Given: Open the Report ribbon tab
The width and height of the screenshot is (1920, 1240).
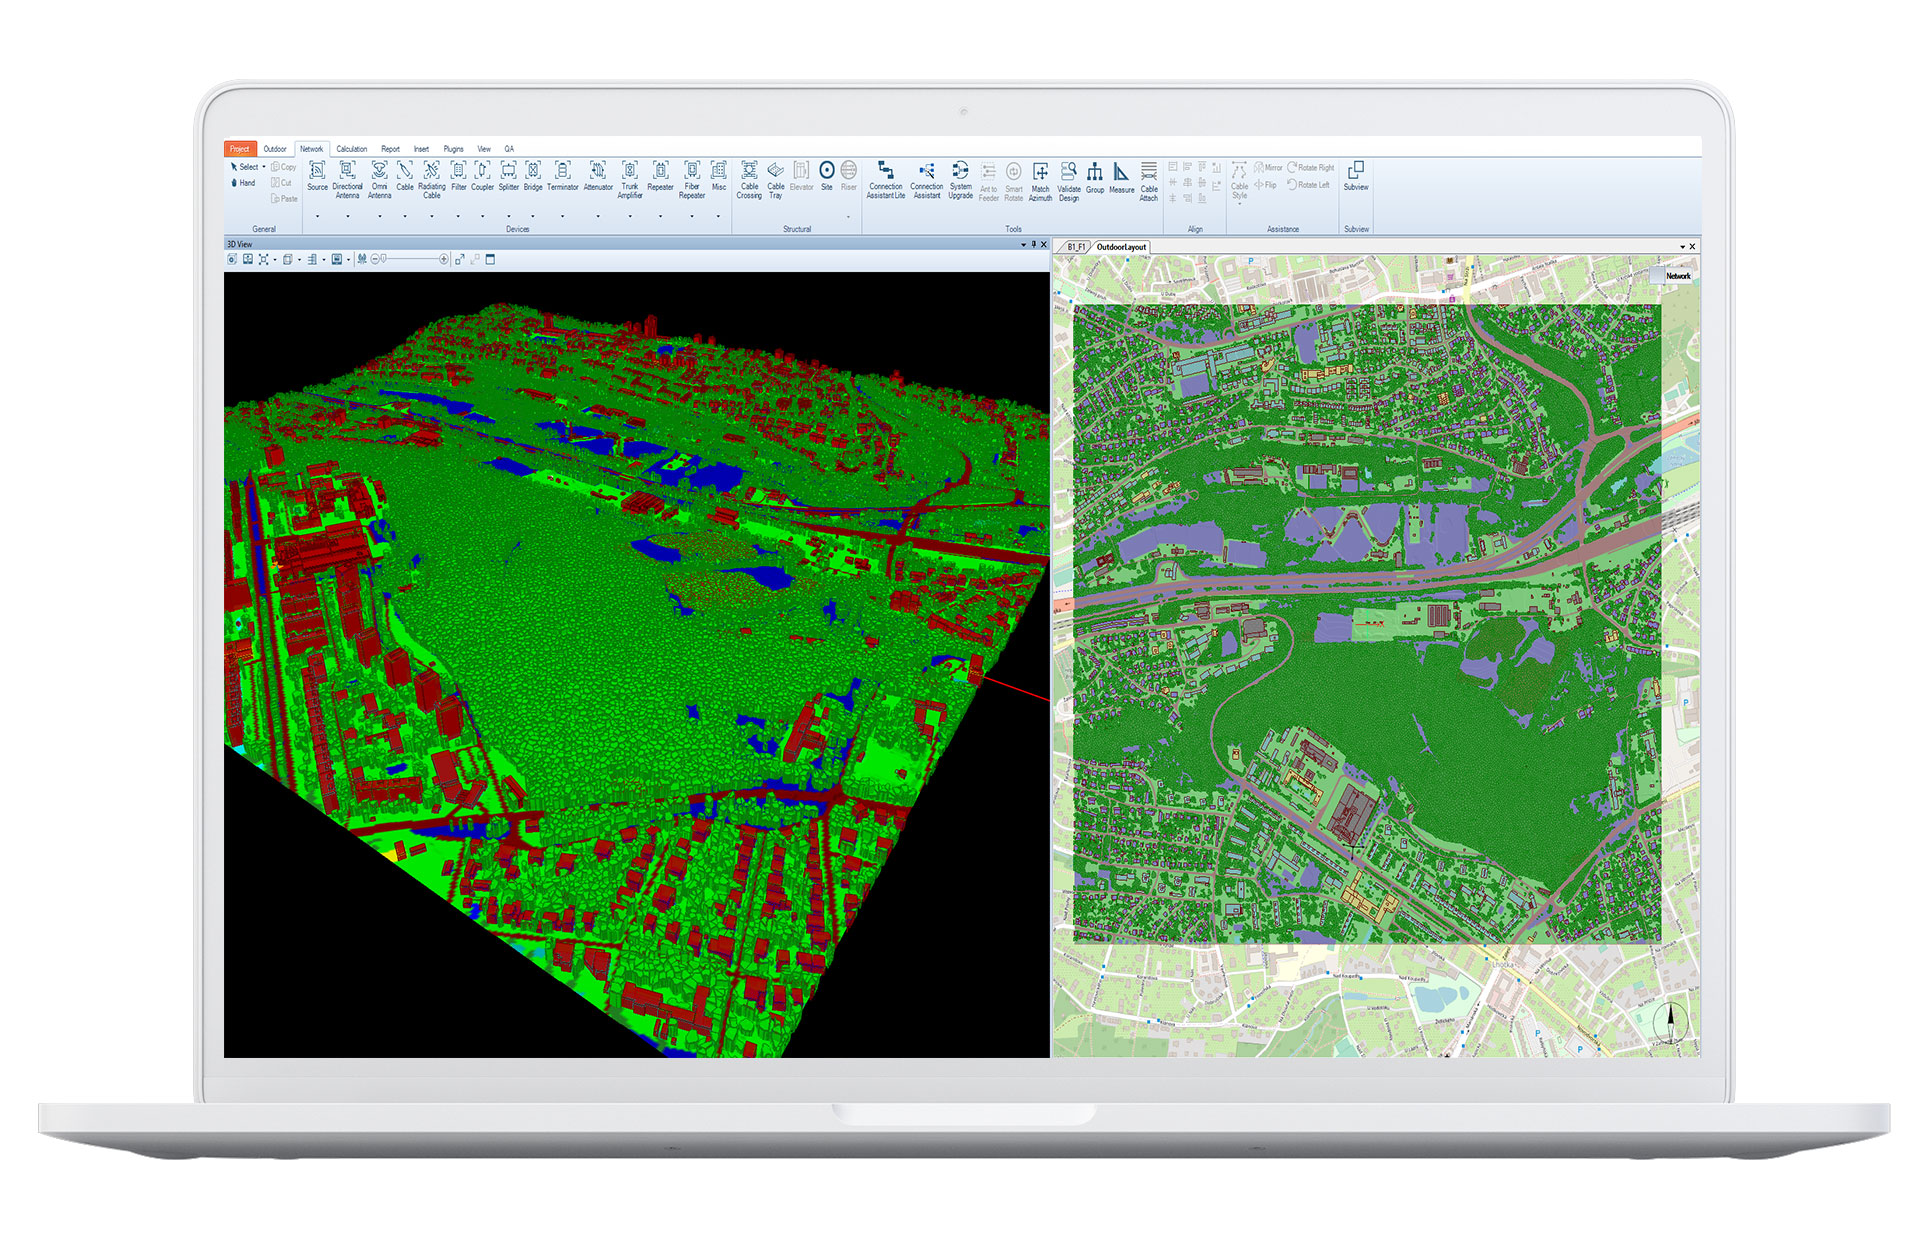Looking at the screenshot, I should (390, 149).
